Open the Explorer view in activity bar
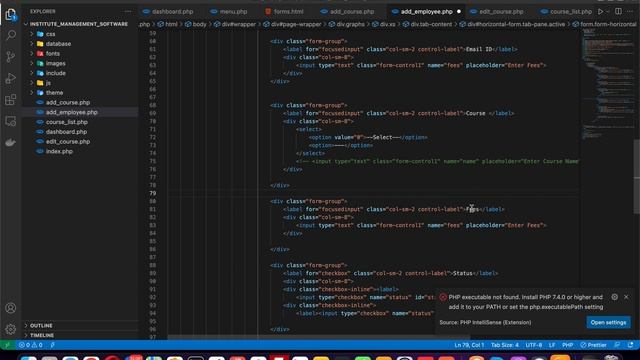The width and height of the screenshot is (640, 360). point(11,14)
